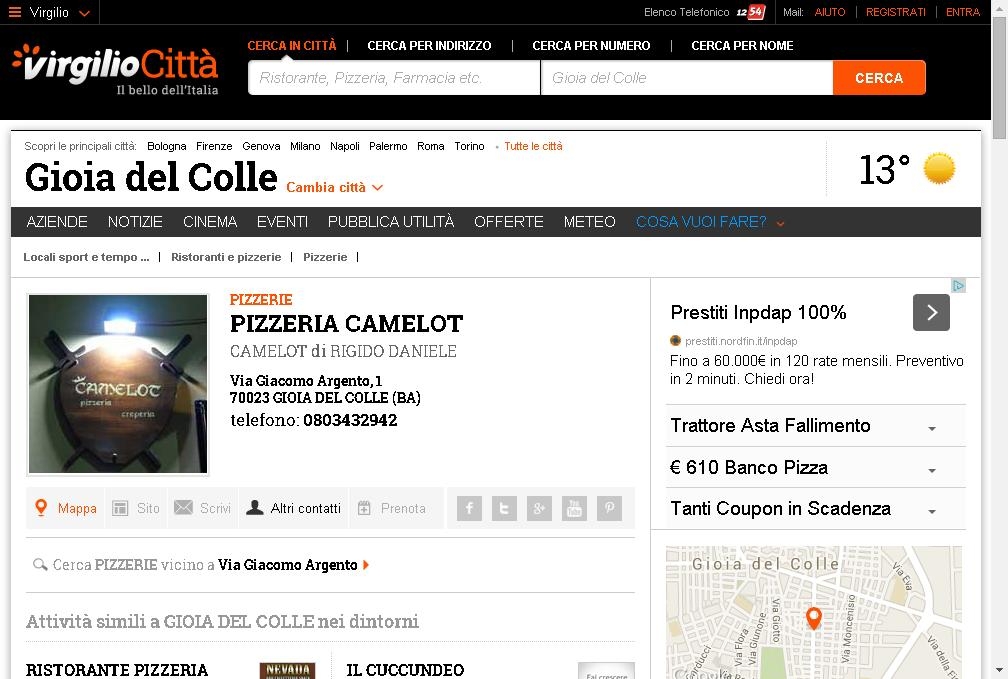
Task: Click the Google Plus share icon
Action: pos(539,509)
